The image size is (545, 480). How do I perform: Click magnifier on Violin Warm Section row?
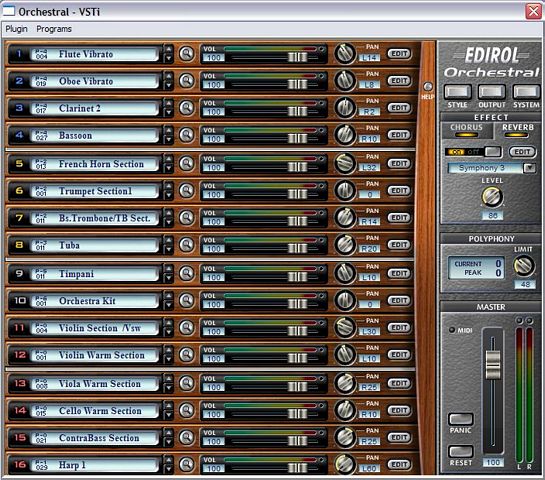pos(187,355)
